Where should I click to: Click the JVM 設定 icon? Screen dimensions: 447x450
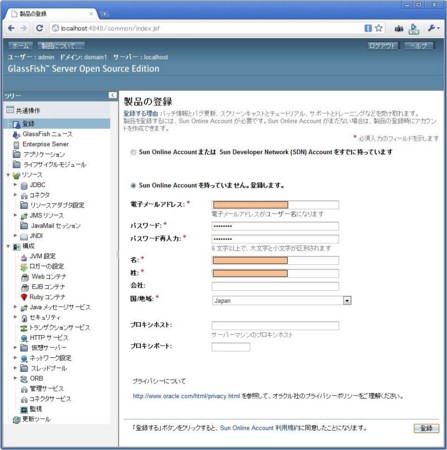(x=24, y=257)
